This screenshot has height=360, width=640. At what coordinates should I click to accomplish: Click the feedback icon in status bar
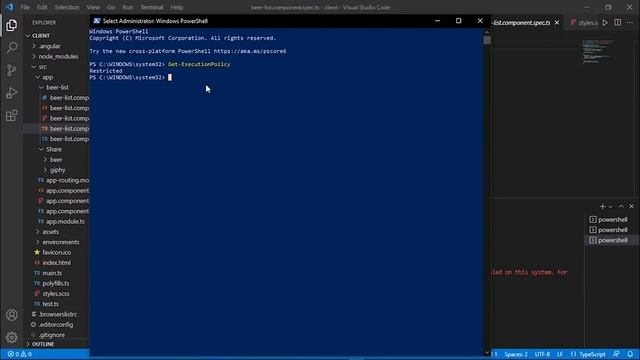[x=616, y=354]
